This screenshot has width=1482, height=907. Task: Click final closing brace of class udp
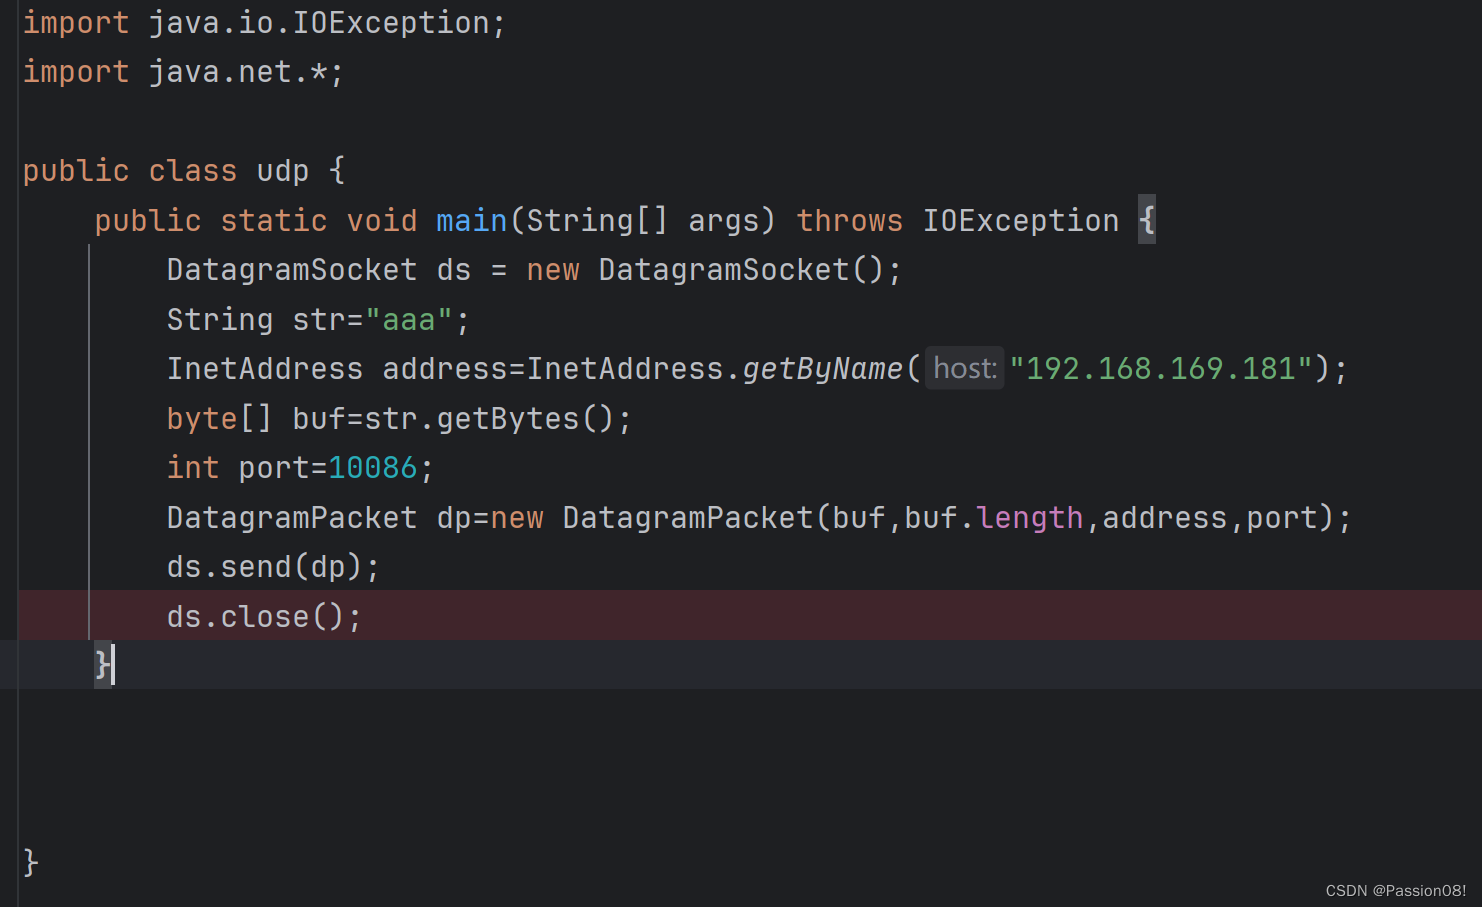[x=31, y=862]
